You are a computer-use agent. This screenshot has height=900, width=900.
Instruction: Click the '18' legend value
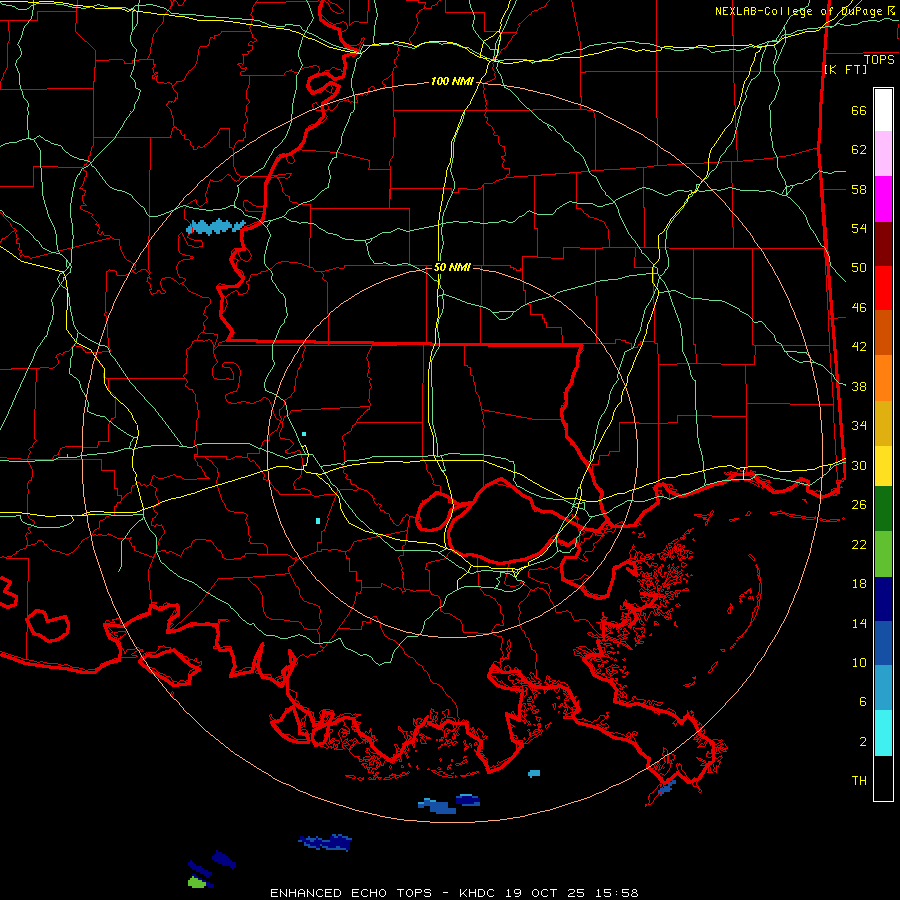[x=859, y=584]
